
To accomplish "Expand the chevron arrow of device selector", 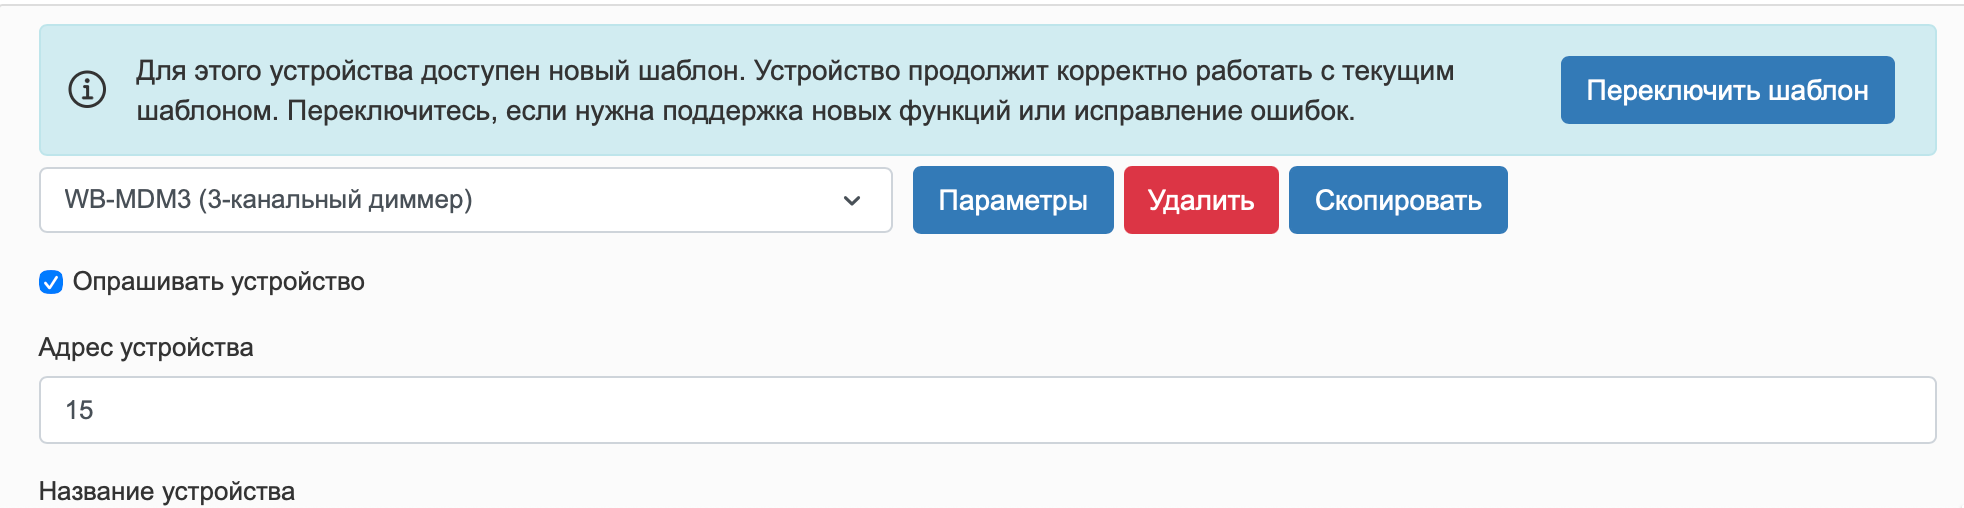I will click(852, 201).
